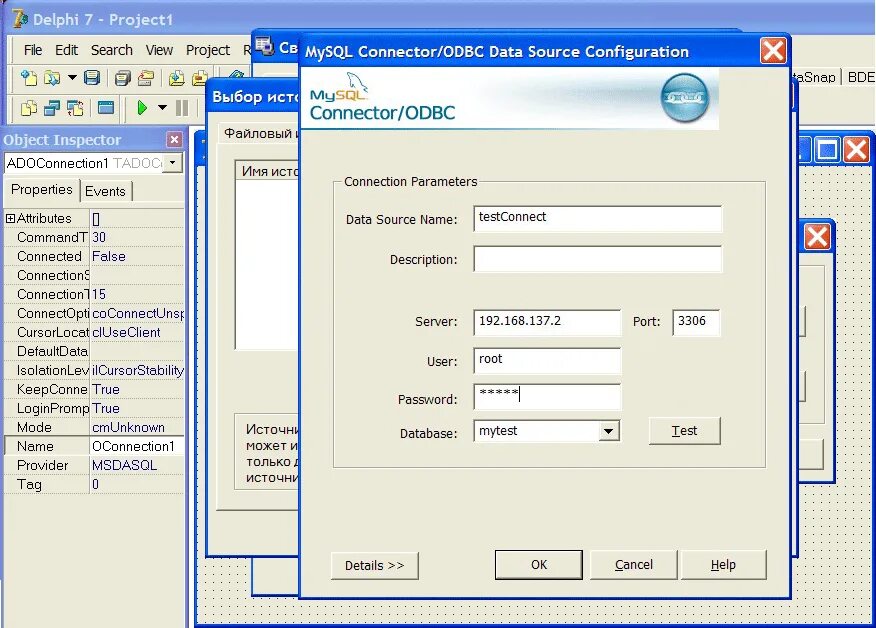Close the MySQL Connector/ODBC configuration dialog
876x628 pixels.
point(773,51)
